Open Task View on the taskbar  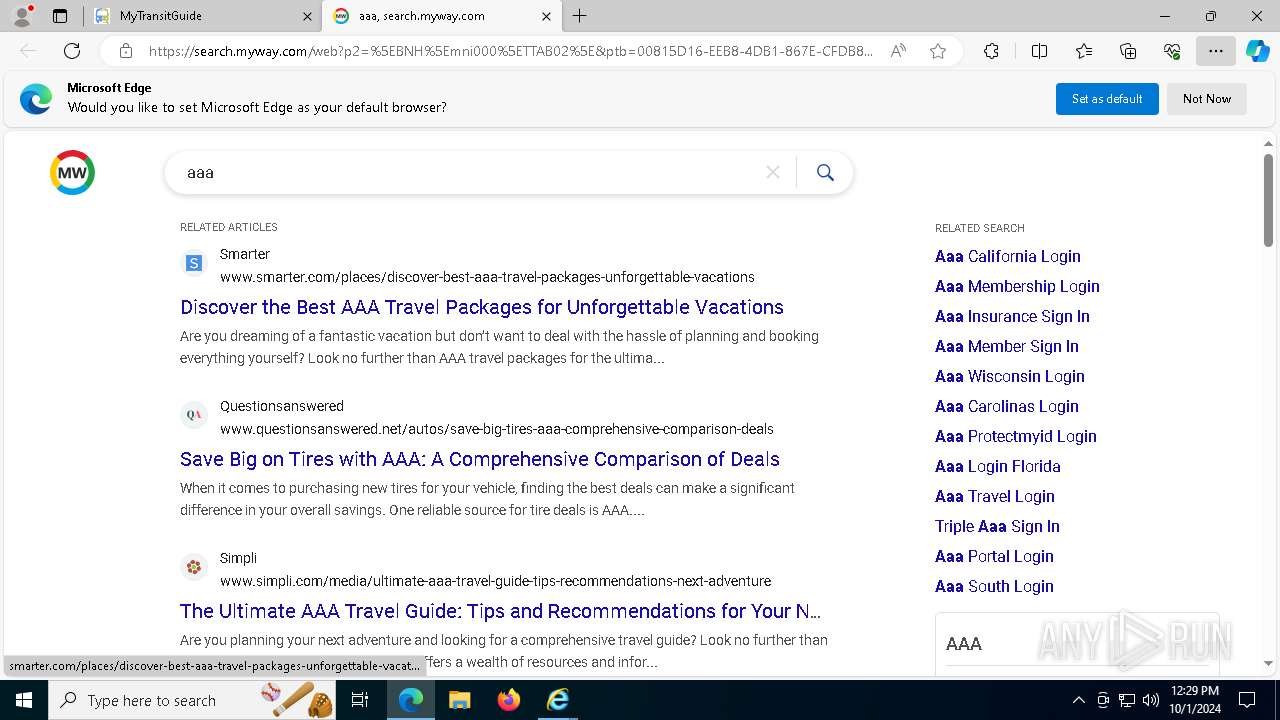(x=360, y=700)
